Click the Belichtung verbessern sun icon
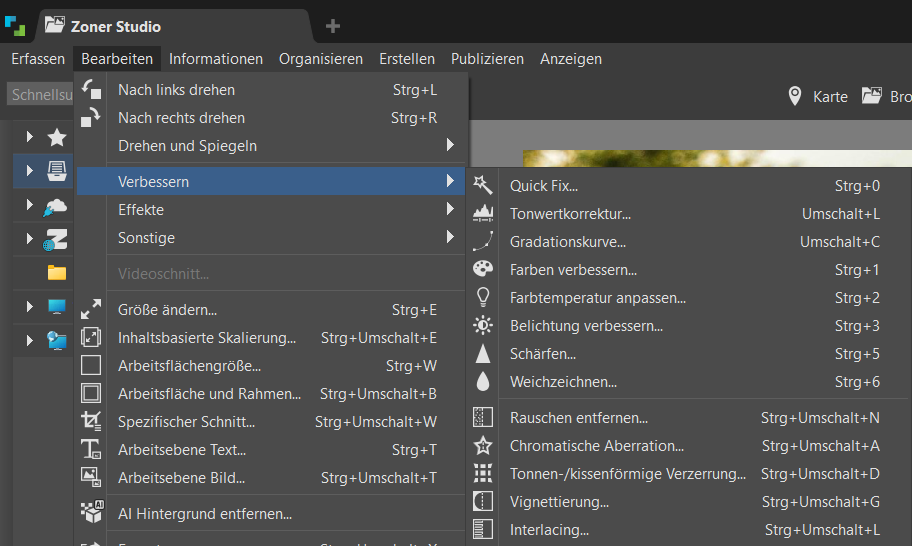Image resolution: width=912 pixels, height=546 pixels. 483,325
